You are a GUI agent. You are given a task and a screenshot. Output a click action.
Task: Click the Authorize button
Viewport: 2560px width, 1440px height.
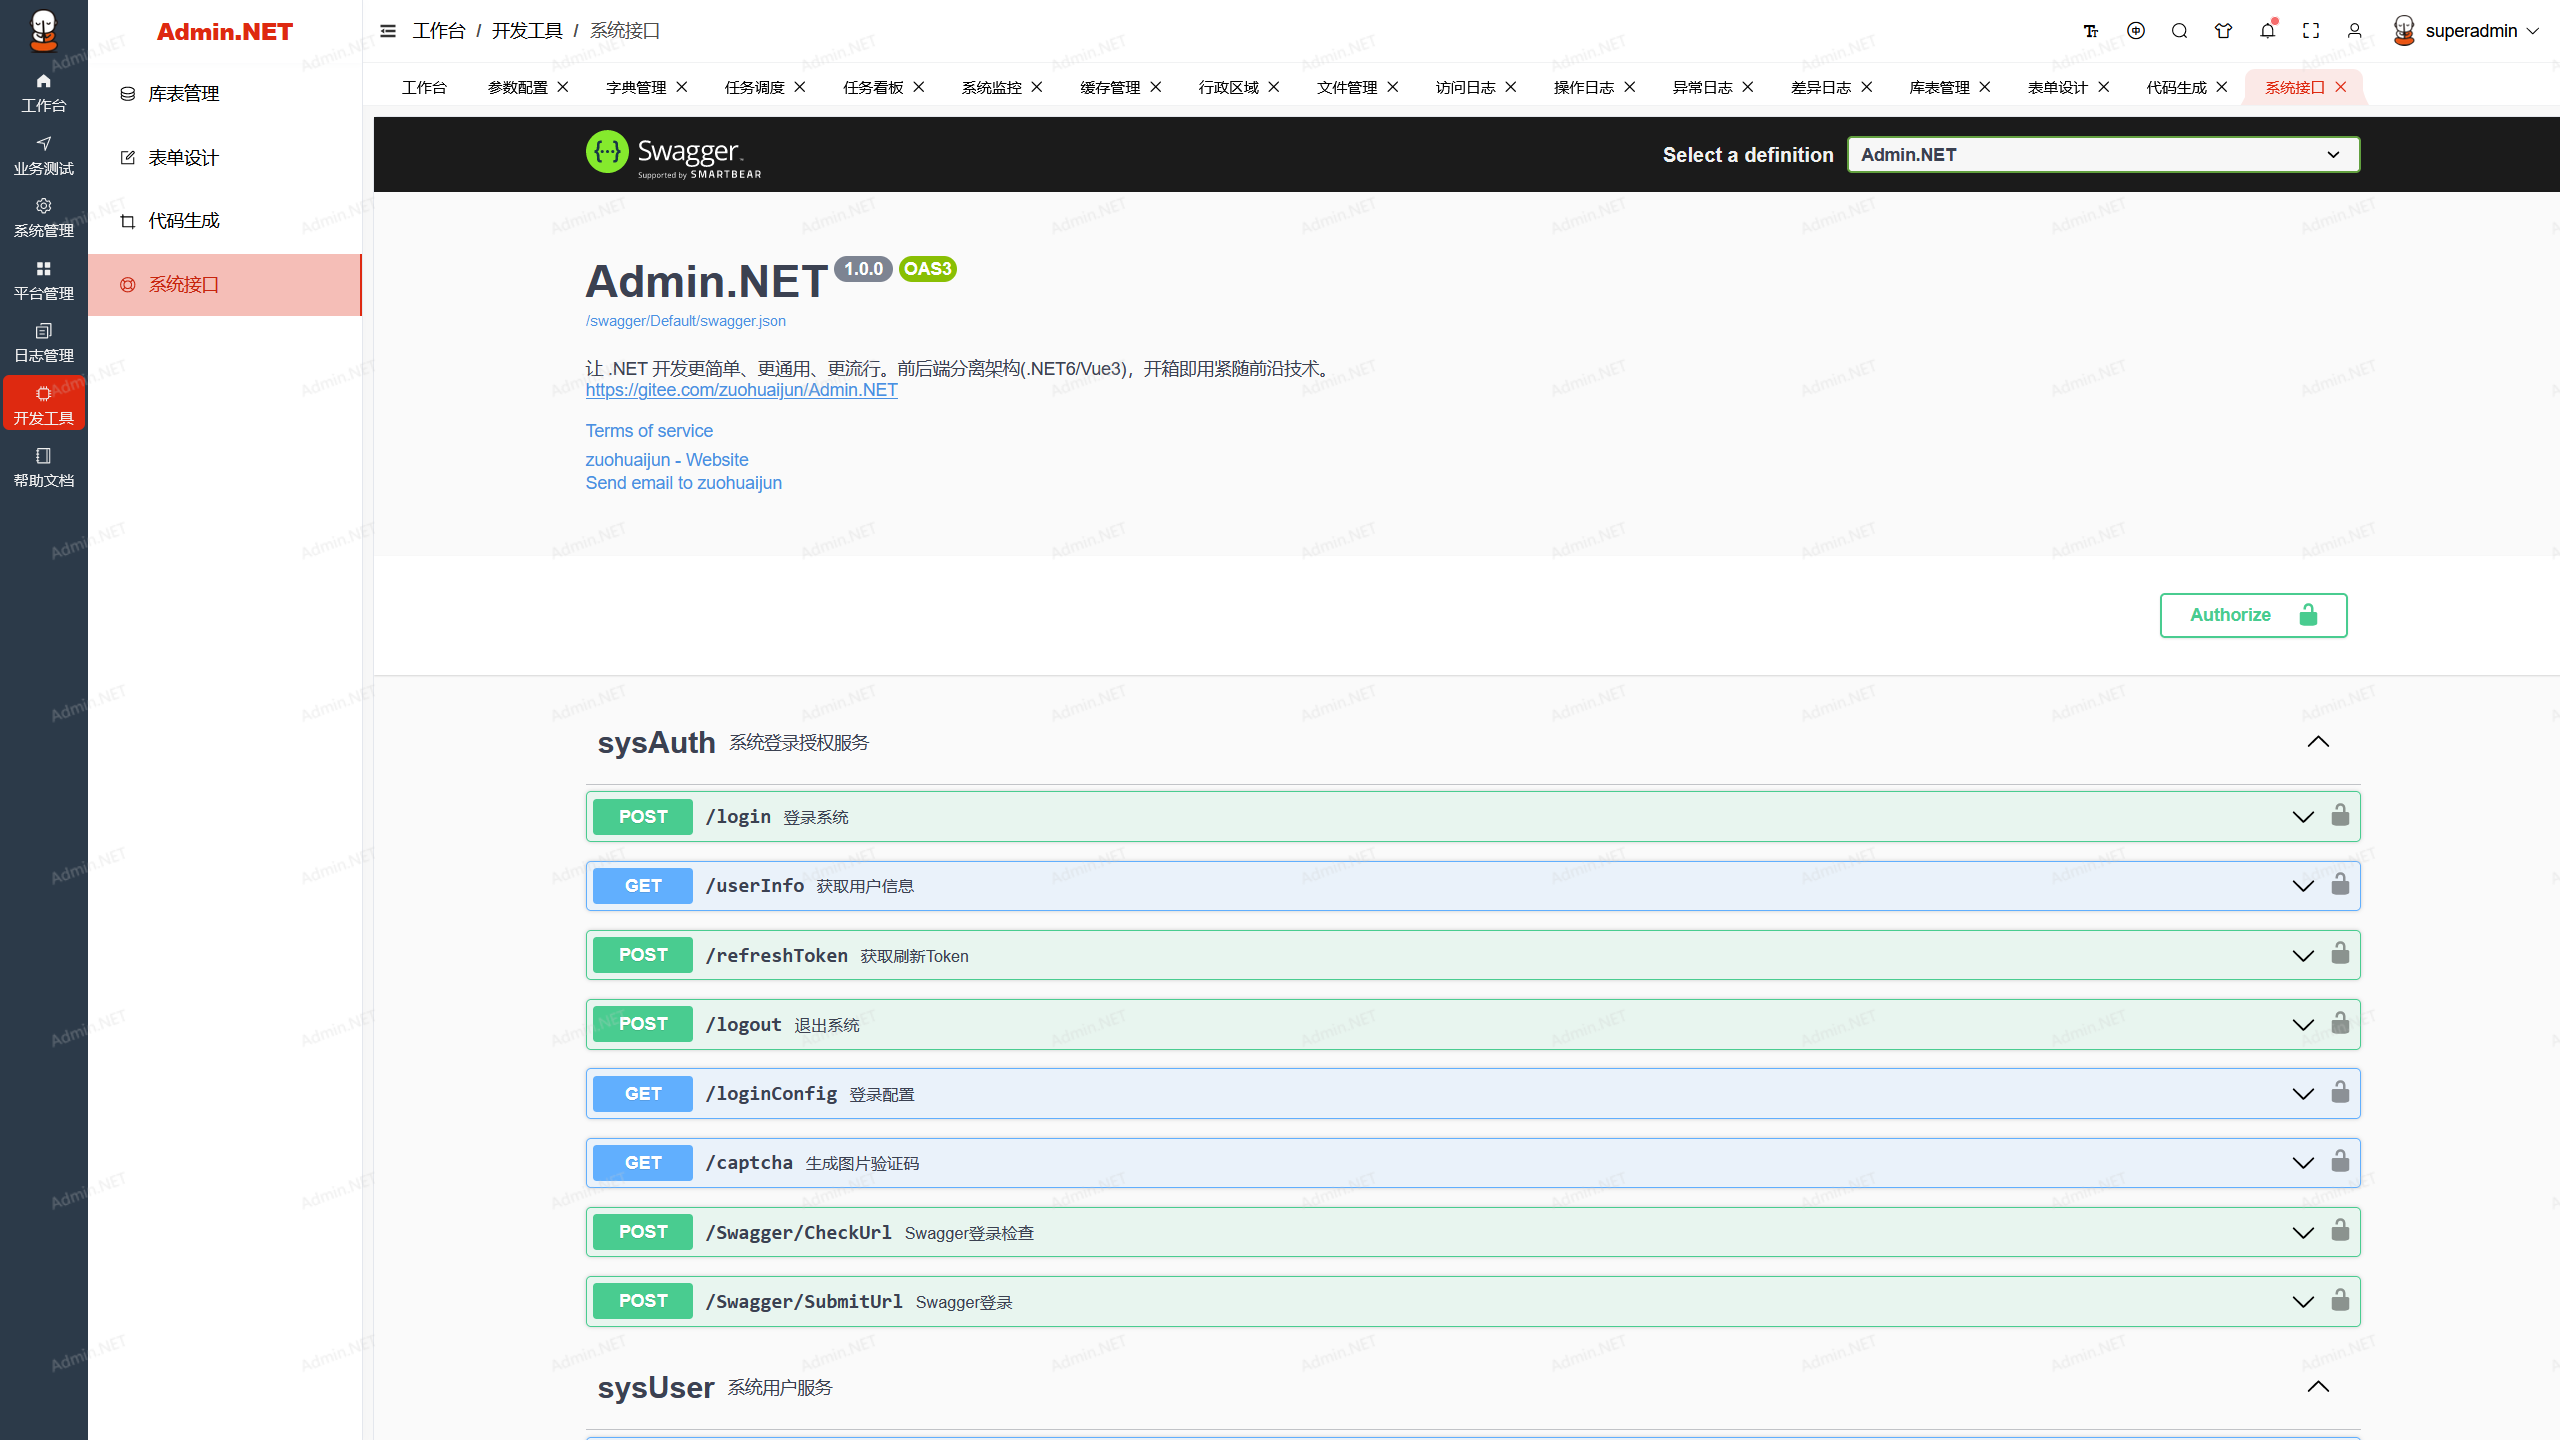[2253, 615]
